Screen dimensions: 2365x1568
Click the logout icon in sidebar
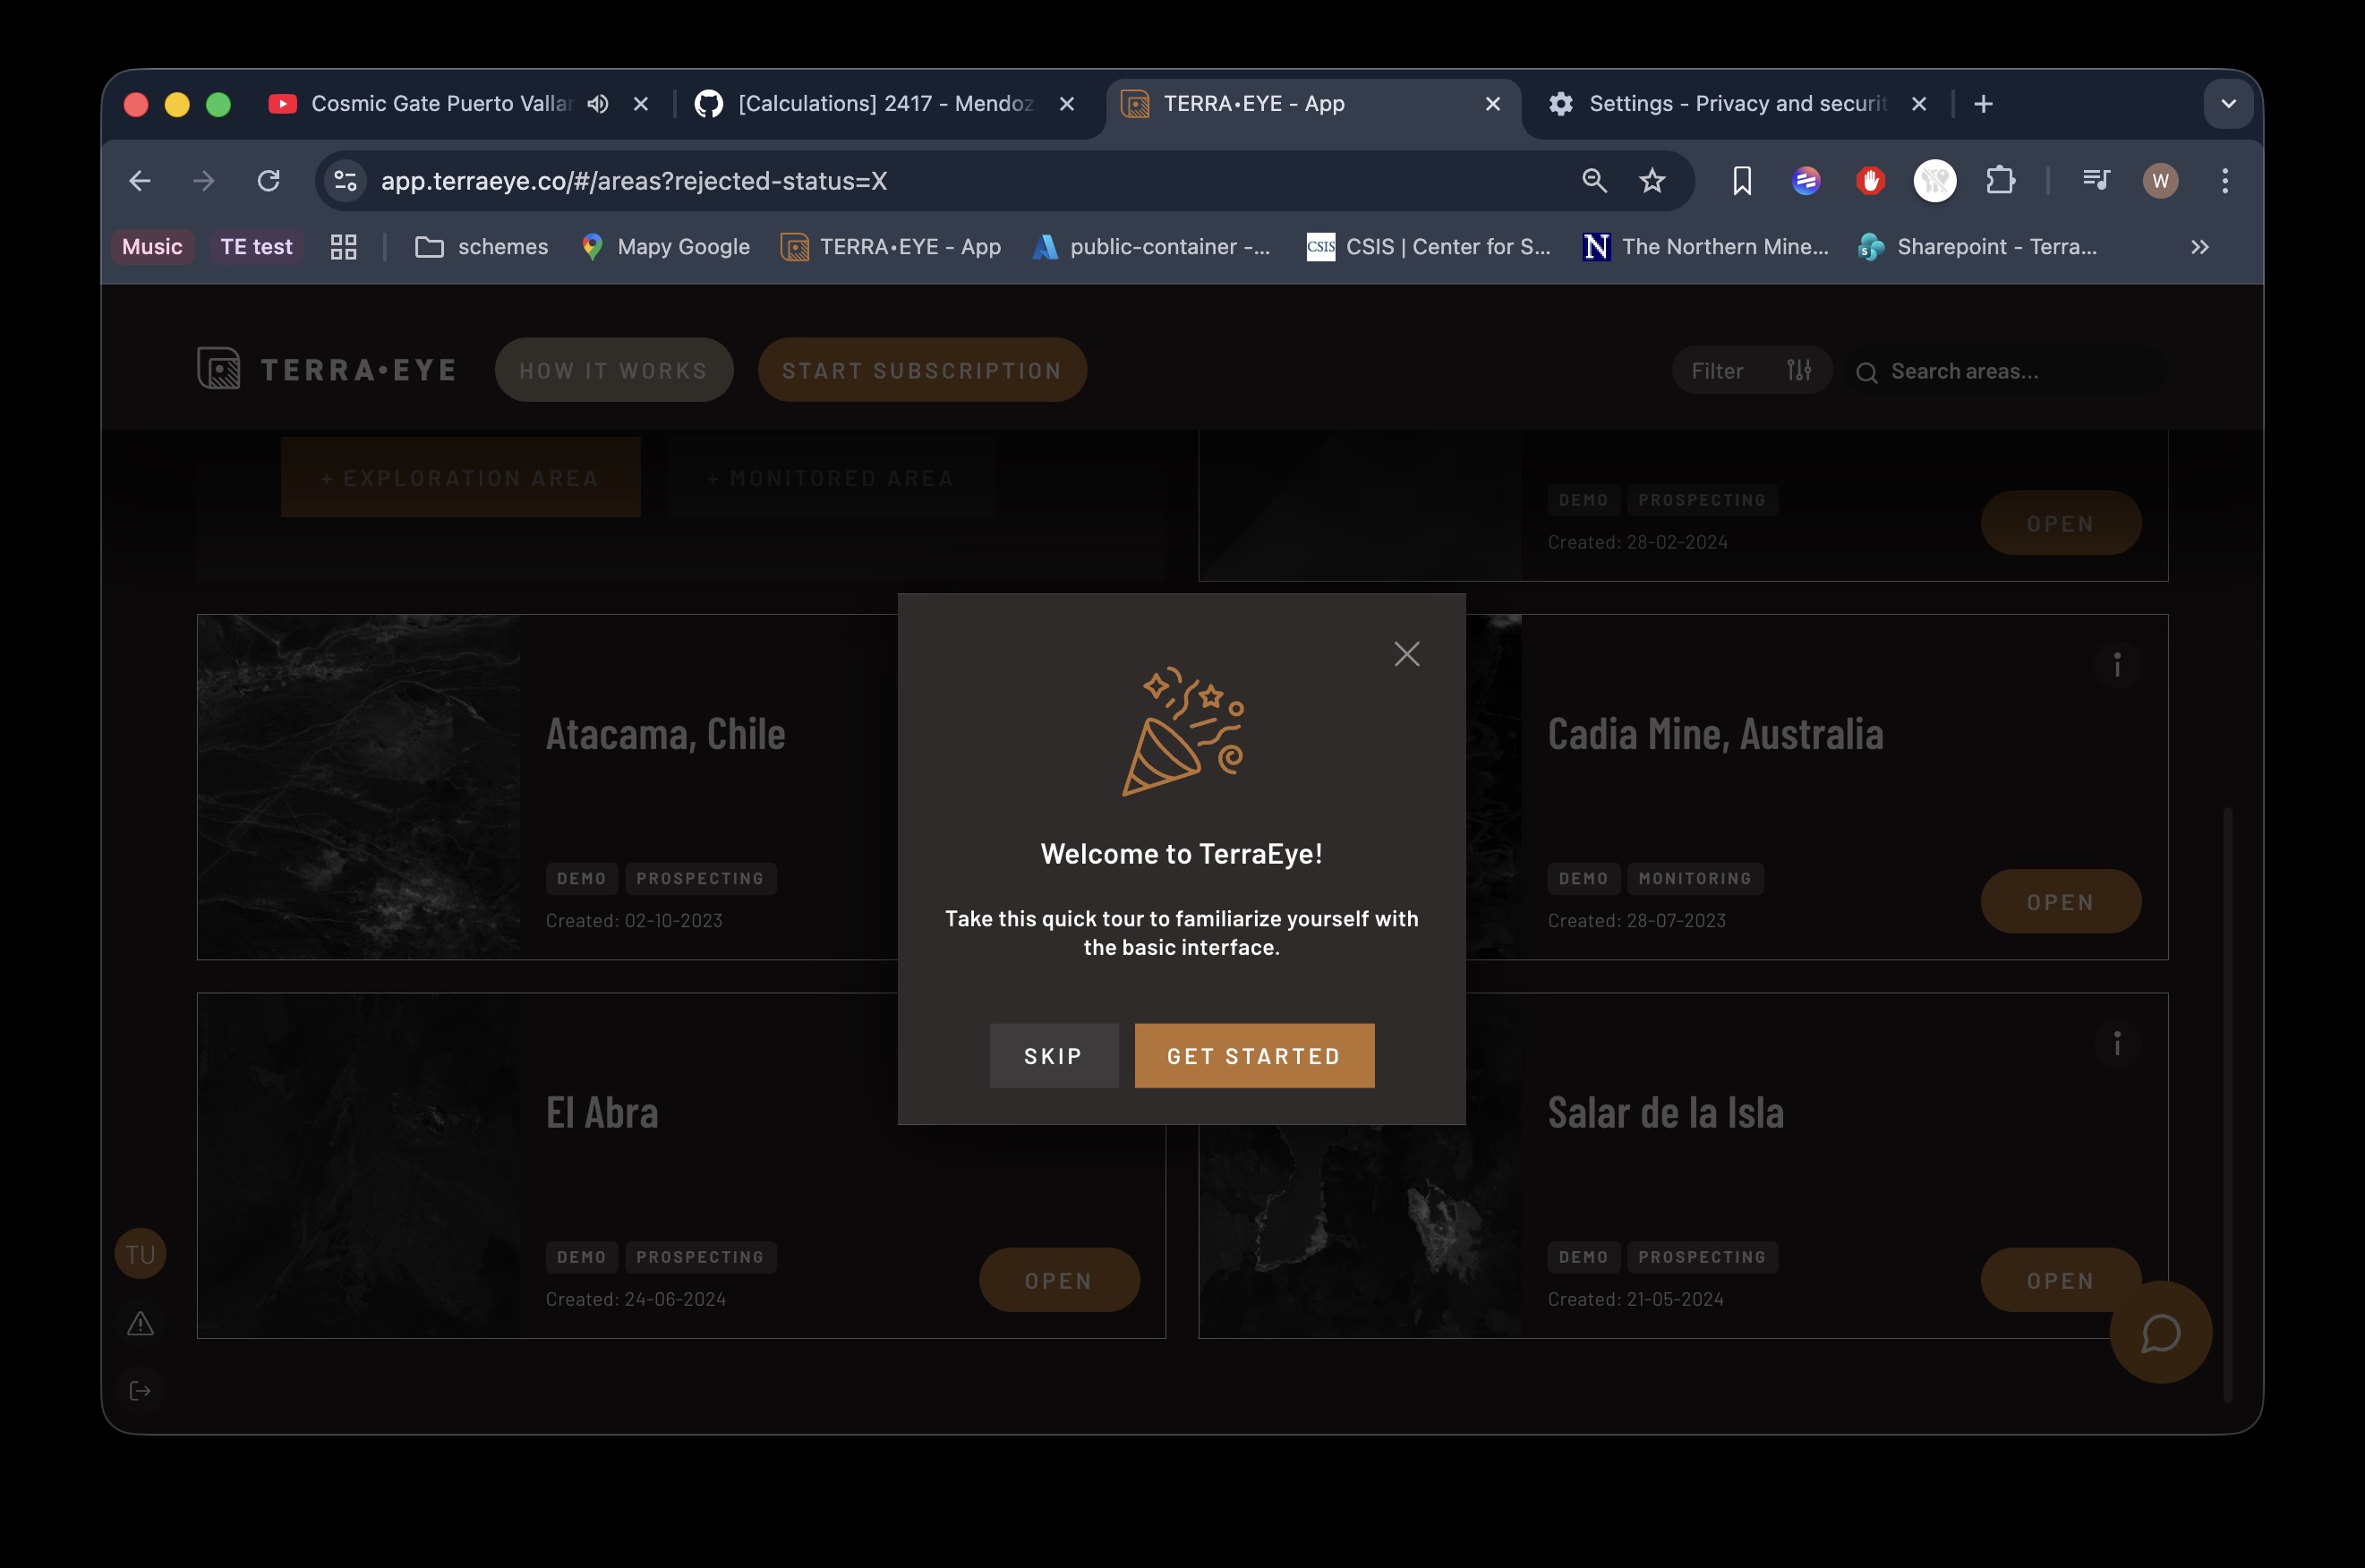pos(140,1390)
